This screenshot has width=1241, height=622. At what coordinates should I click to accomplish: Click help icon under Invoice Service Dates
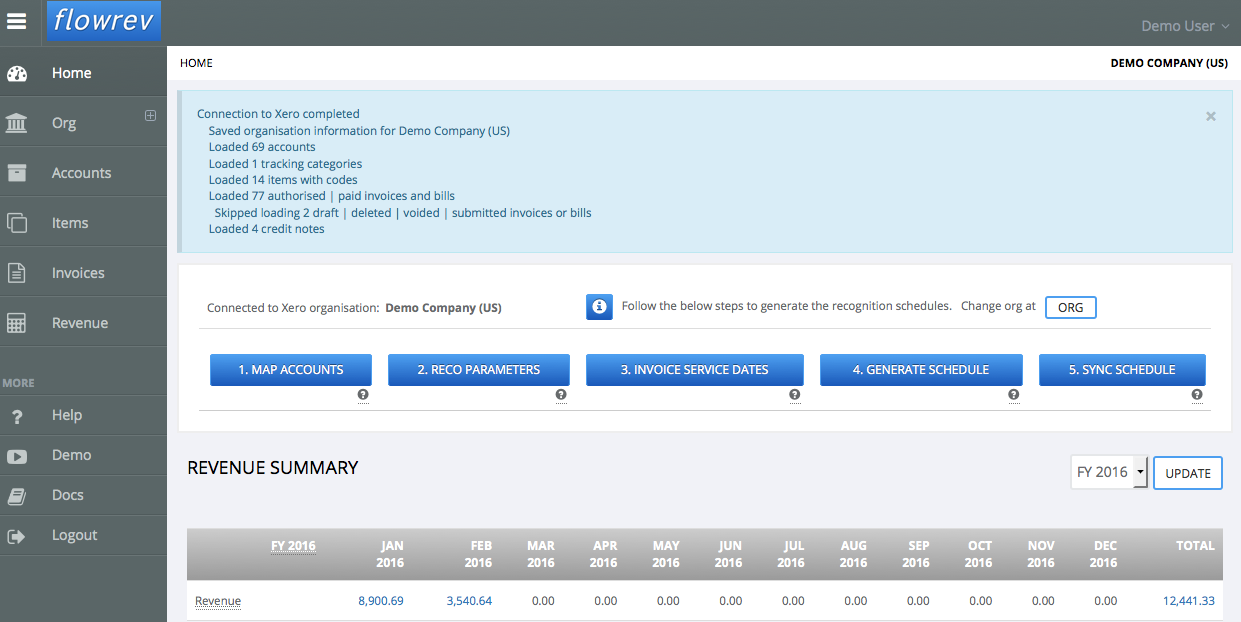pos(794,395)
